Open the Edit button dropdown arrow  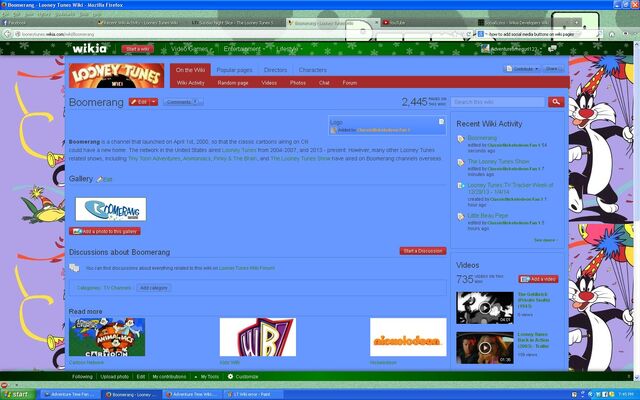click(x=153, y=102)
